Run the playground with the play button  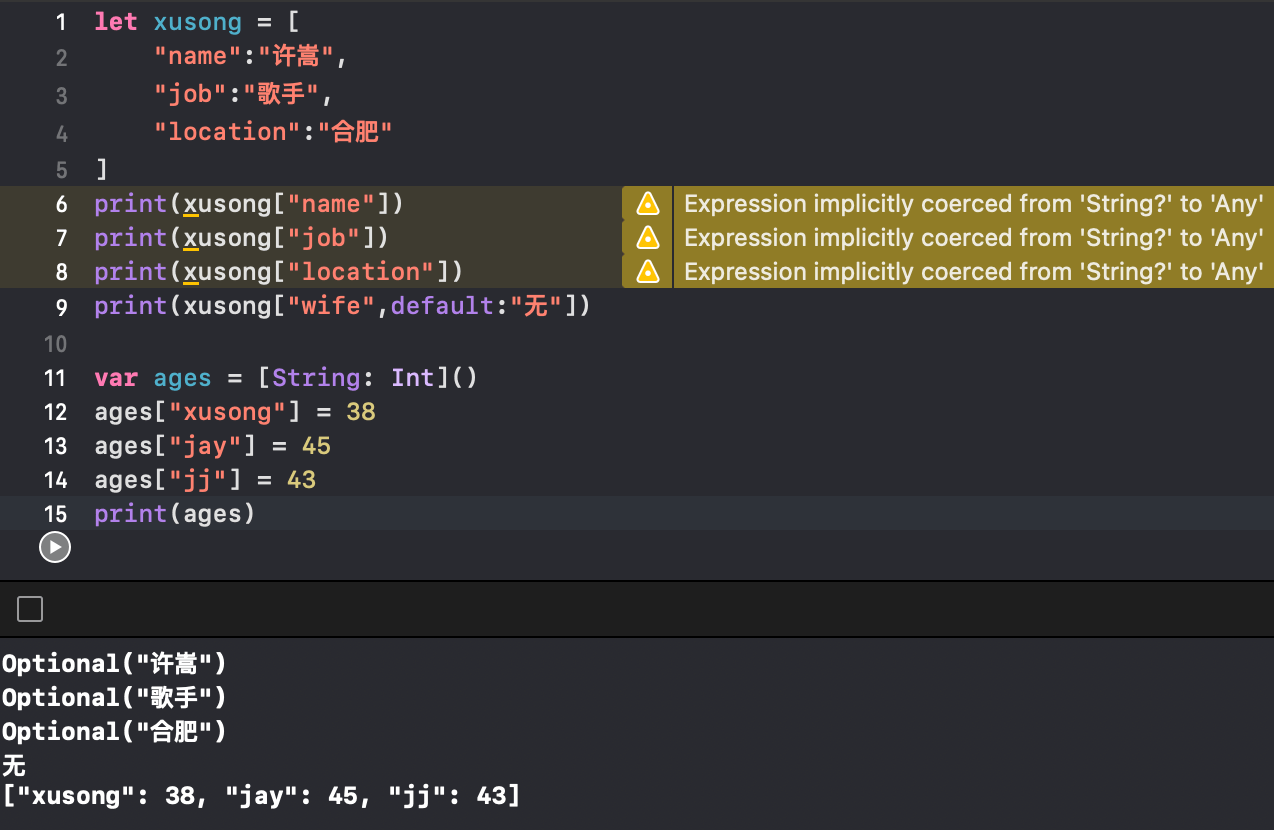[x=54, y=547]
